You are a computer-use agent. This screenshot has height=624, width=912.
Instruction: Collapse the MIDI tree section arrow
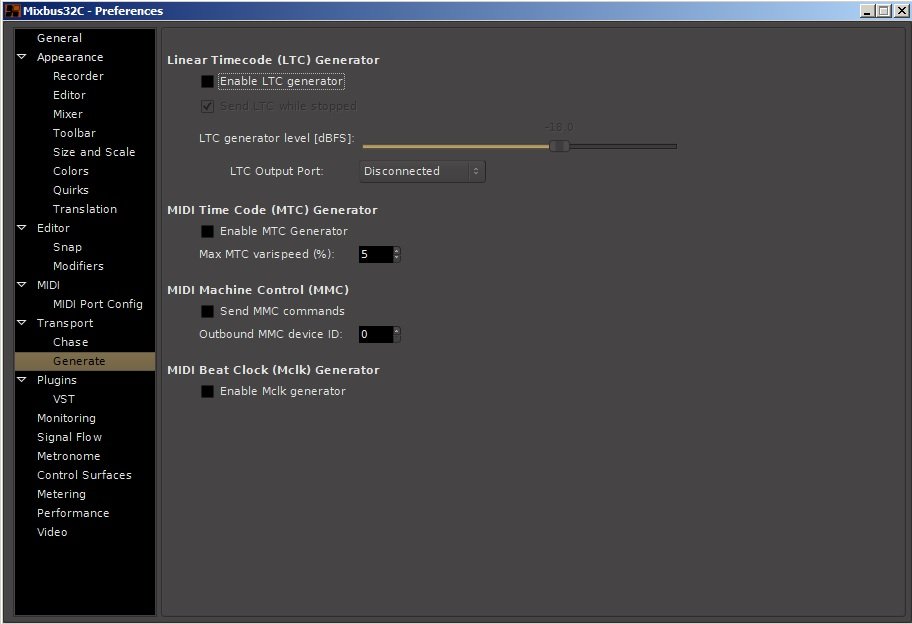(22, 285)
